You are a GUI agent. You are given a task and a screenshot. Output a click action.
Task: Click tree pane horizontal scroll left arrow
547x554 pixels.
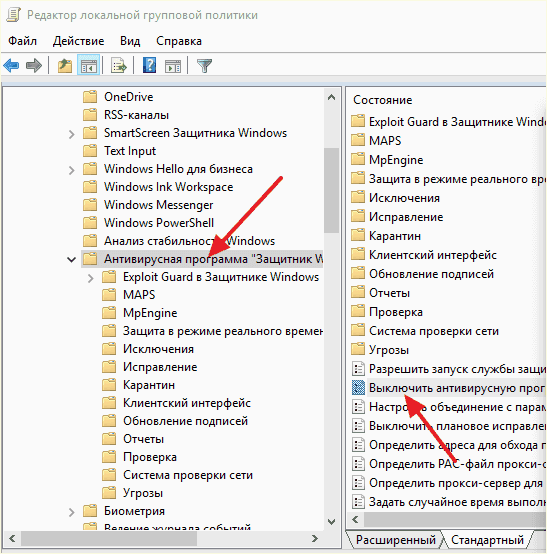[12, 539]
